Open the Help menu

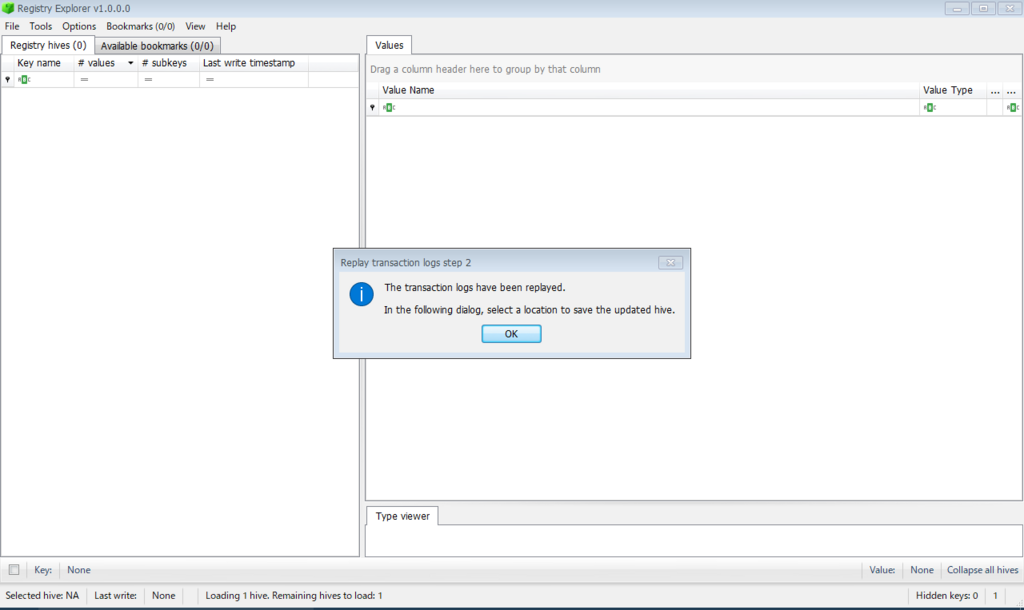(x=226, y=26)
